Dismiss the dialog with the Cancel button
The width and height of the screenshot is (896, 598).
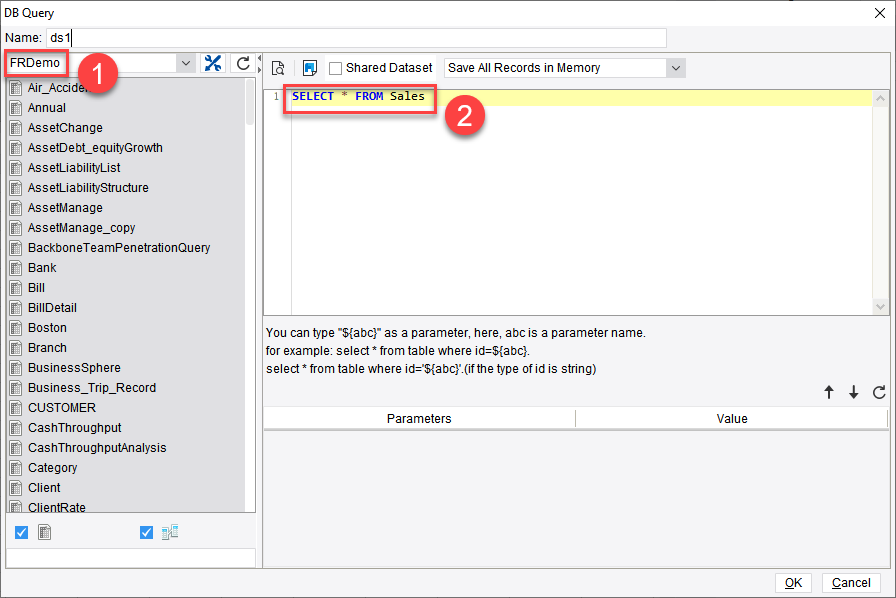tap(851, 583)
